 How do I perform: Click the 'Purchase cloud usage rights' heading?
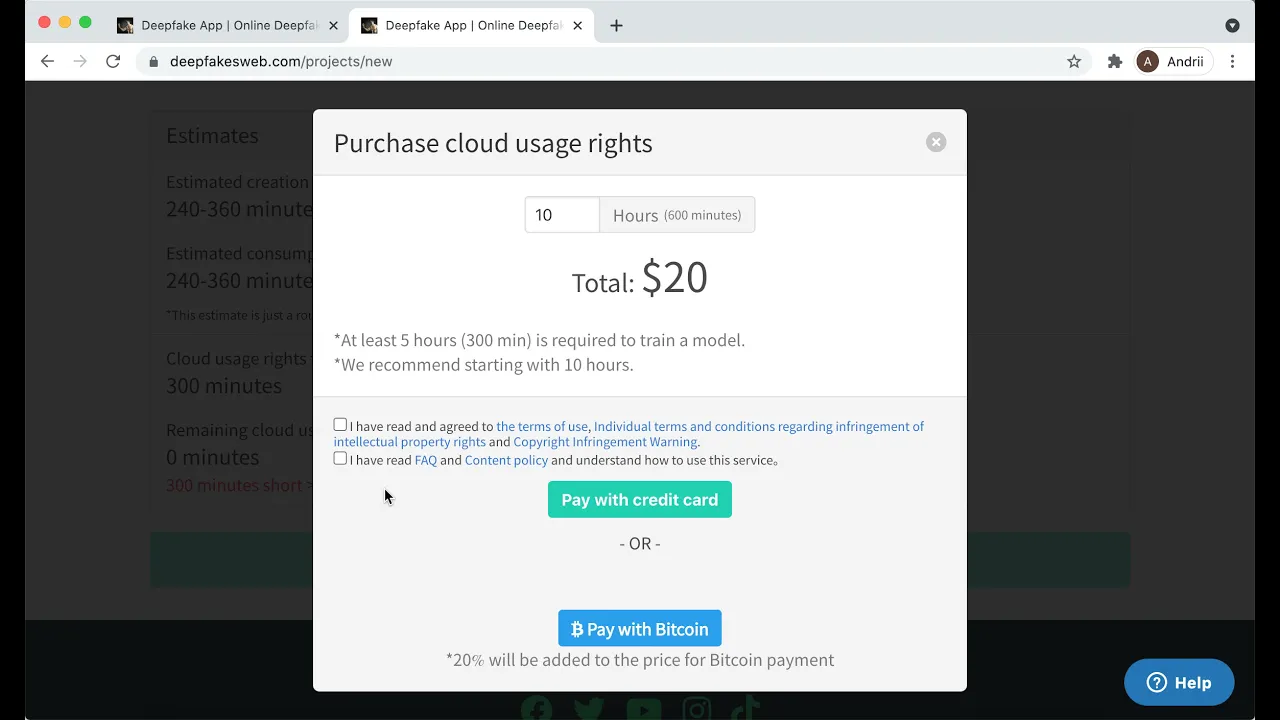point(493,143)
